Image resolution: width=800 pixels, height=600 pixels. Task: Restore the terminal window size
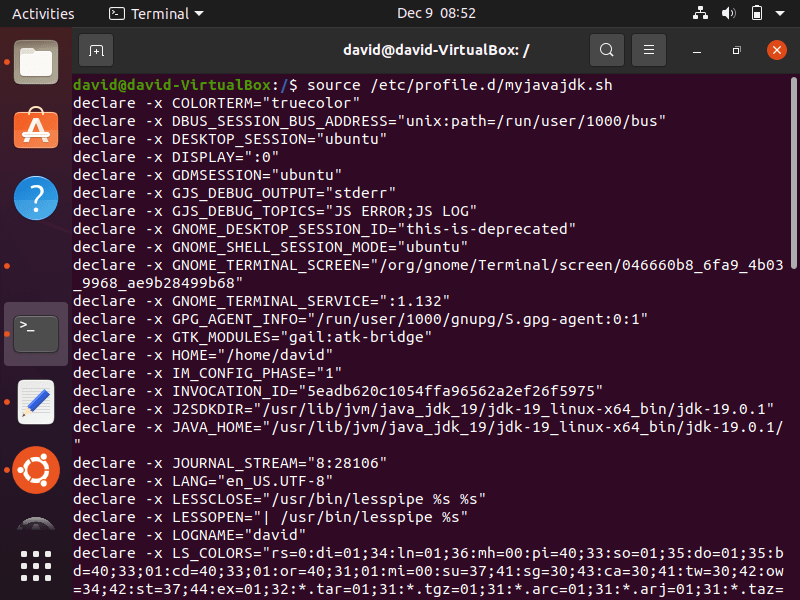736,49
